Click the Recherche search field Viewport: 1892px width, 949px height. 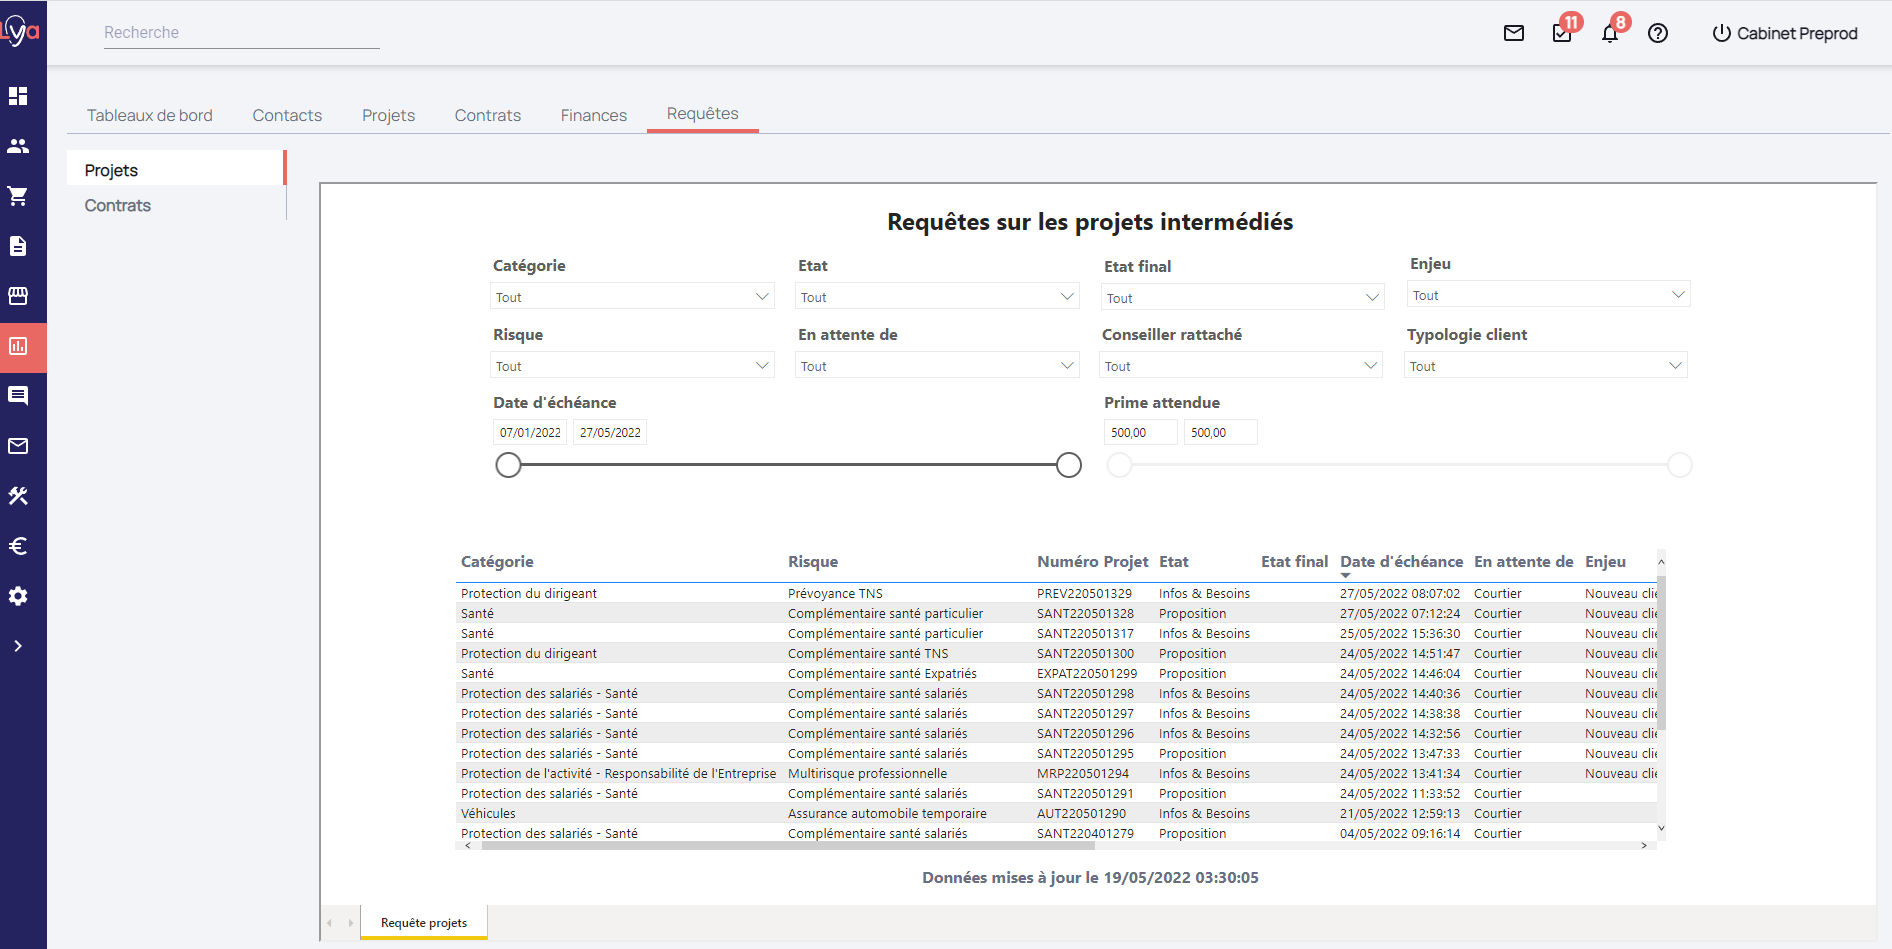[240, 33]
